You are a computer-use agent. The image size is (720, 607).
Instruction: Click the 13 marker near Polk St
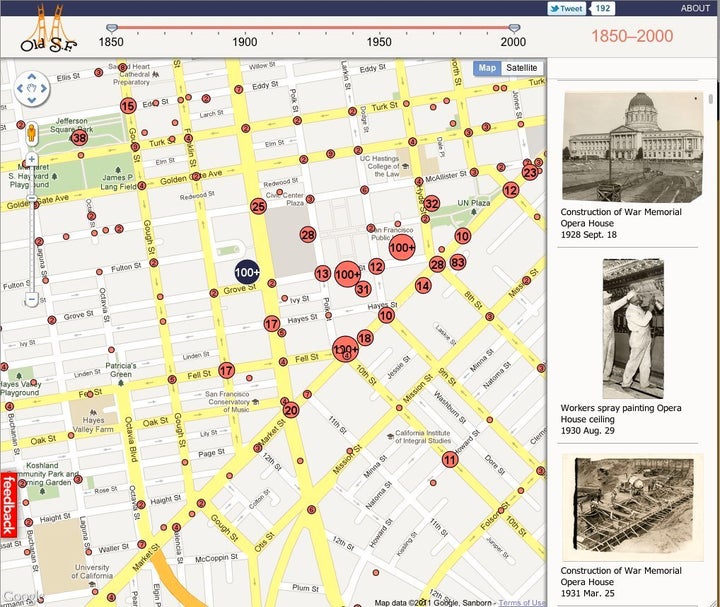tap(323, 274)
